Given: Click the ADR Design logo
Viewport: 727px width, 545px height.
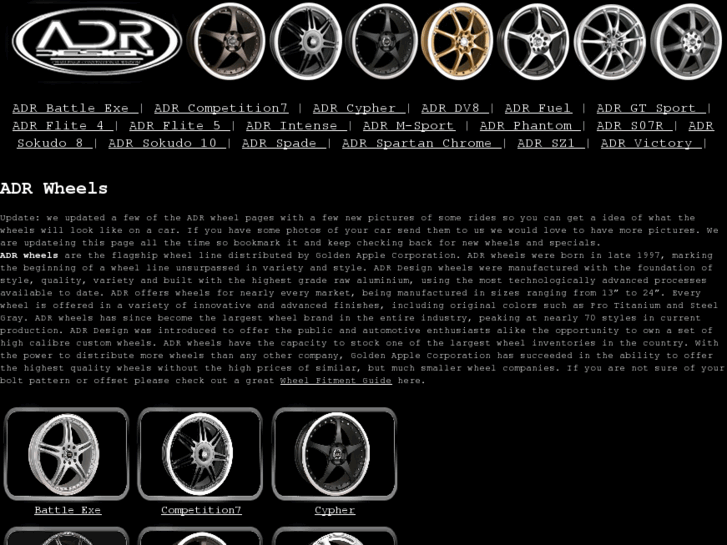Looking at the screenshot, I should (x=96, y=41).
